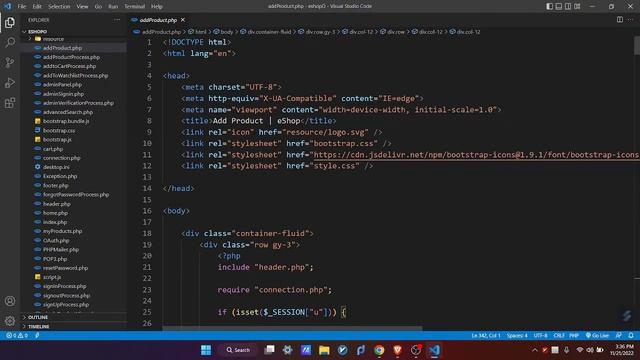This screenshot has height=360, width=640.
Task: Open addProductProcess.php in explorer
Action: click(71, 57)
